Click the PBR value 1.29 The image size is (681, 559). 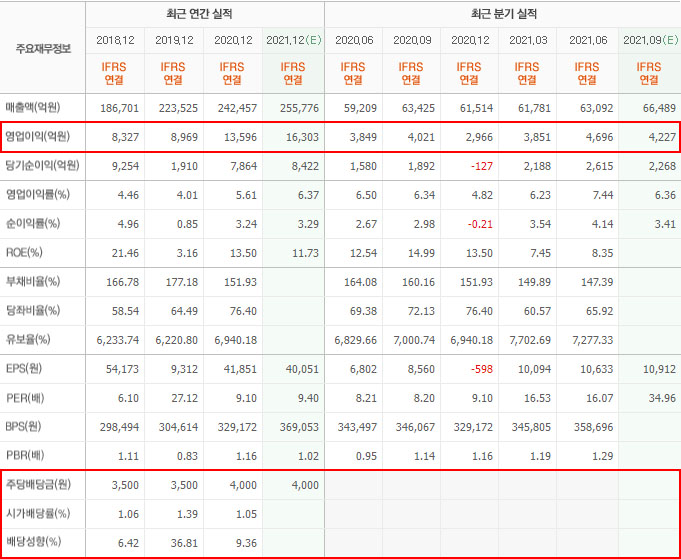pos(602,456)
